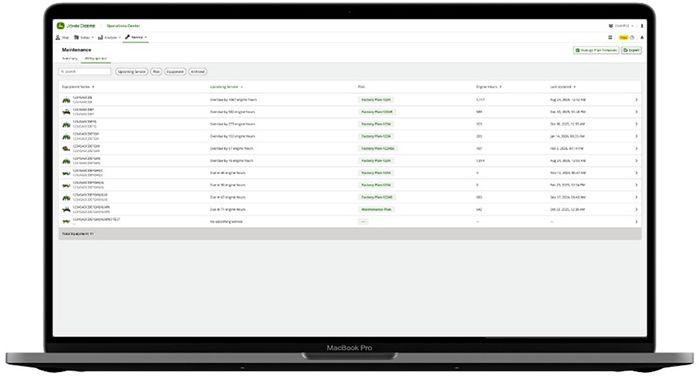
Task: Click Factory Plan badge in 1067 hours row
Action: pos(376,100)
